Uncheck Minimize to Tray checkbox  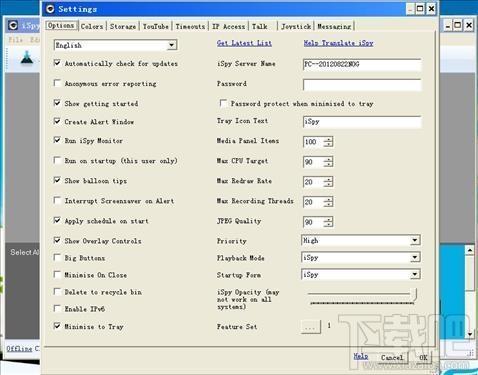coord(57,326)
